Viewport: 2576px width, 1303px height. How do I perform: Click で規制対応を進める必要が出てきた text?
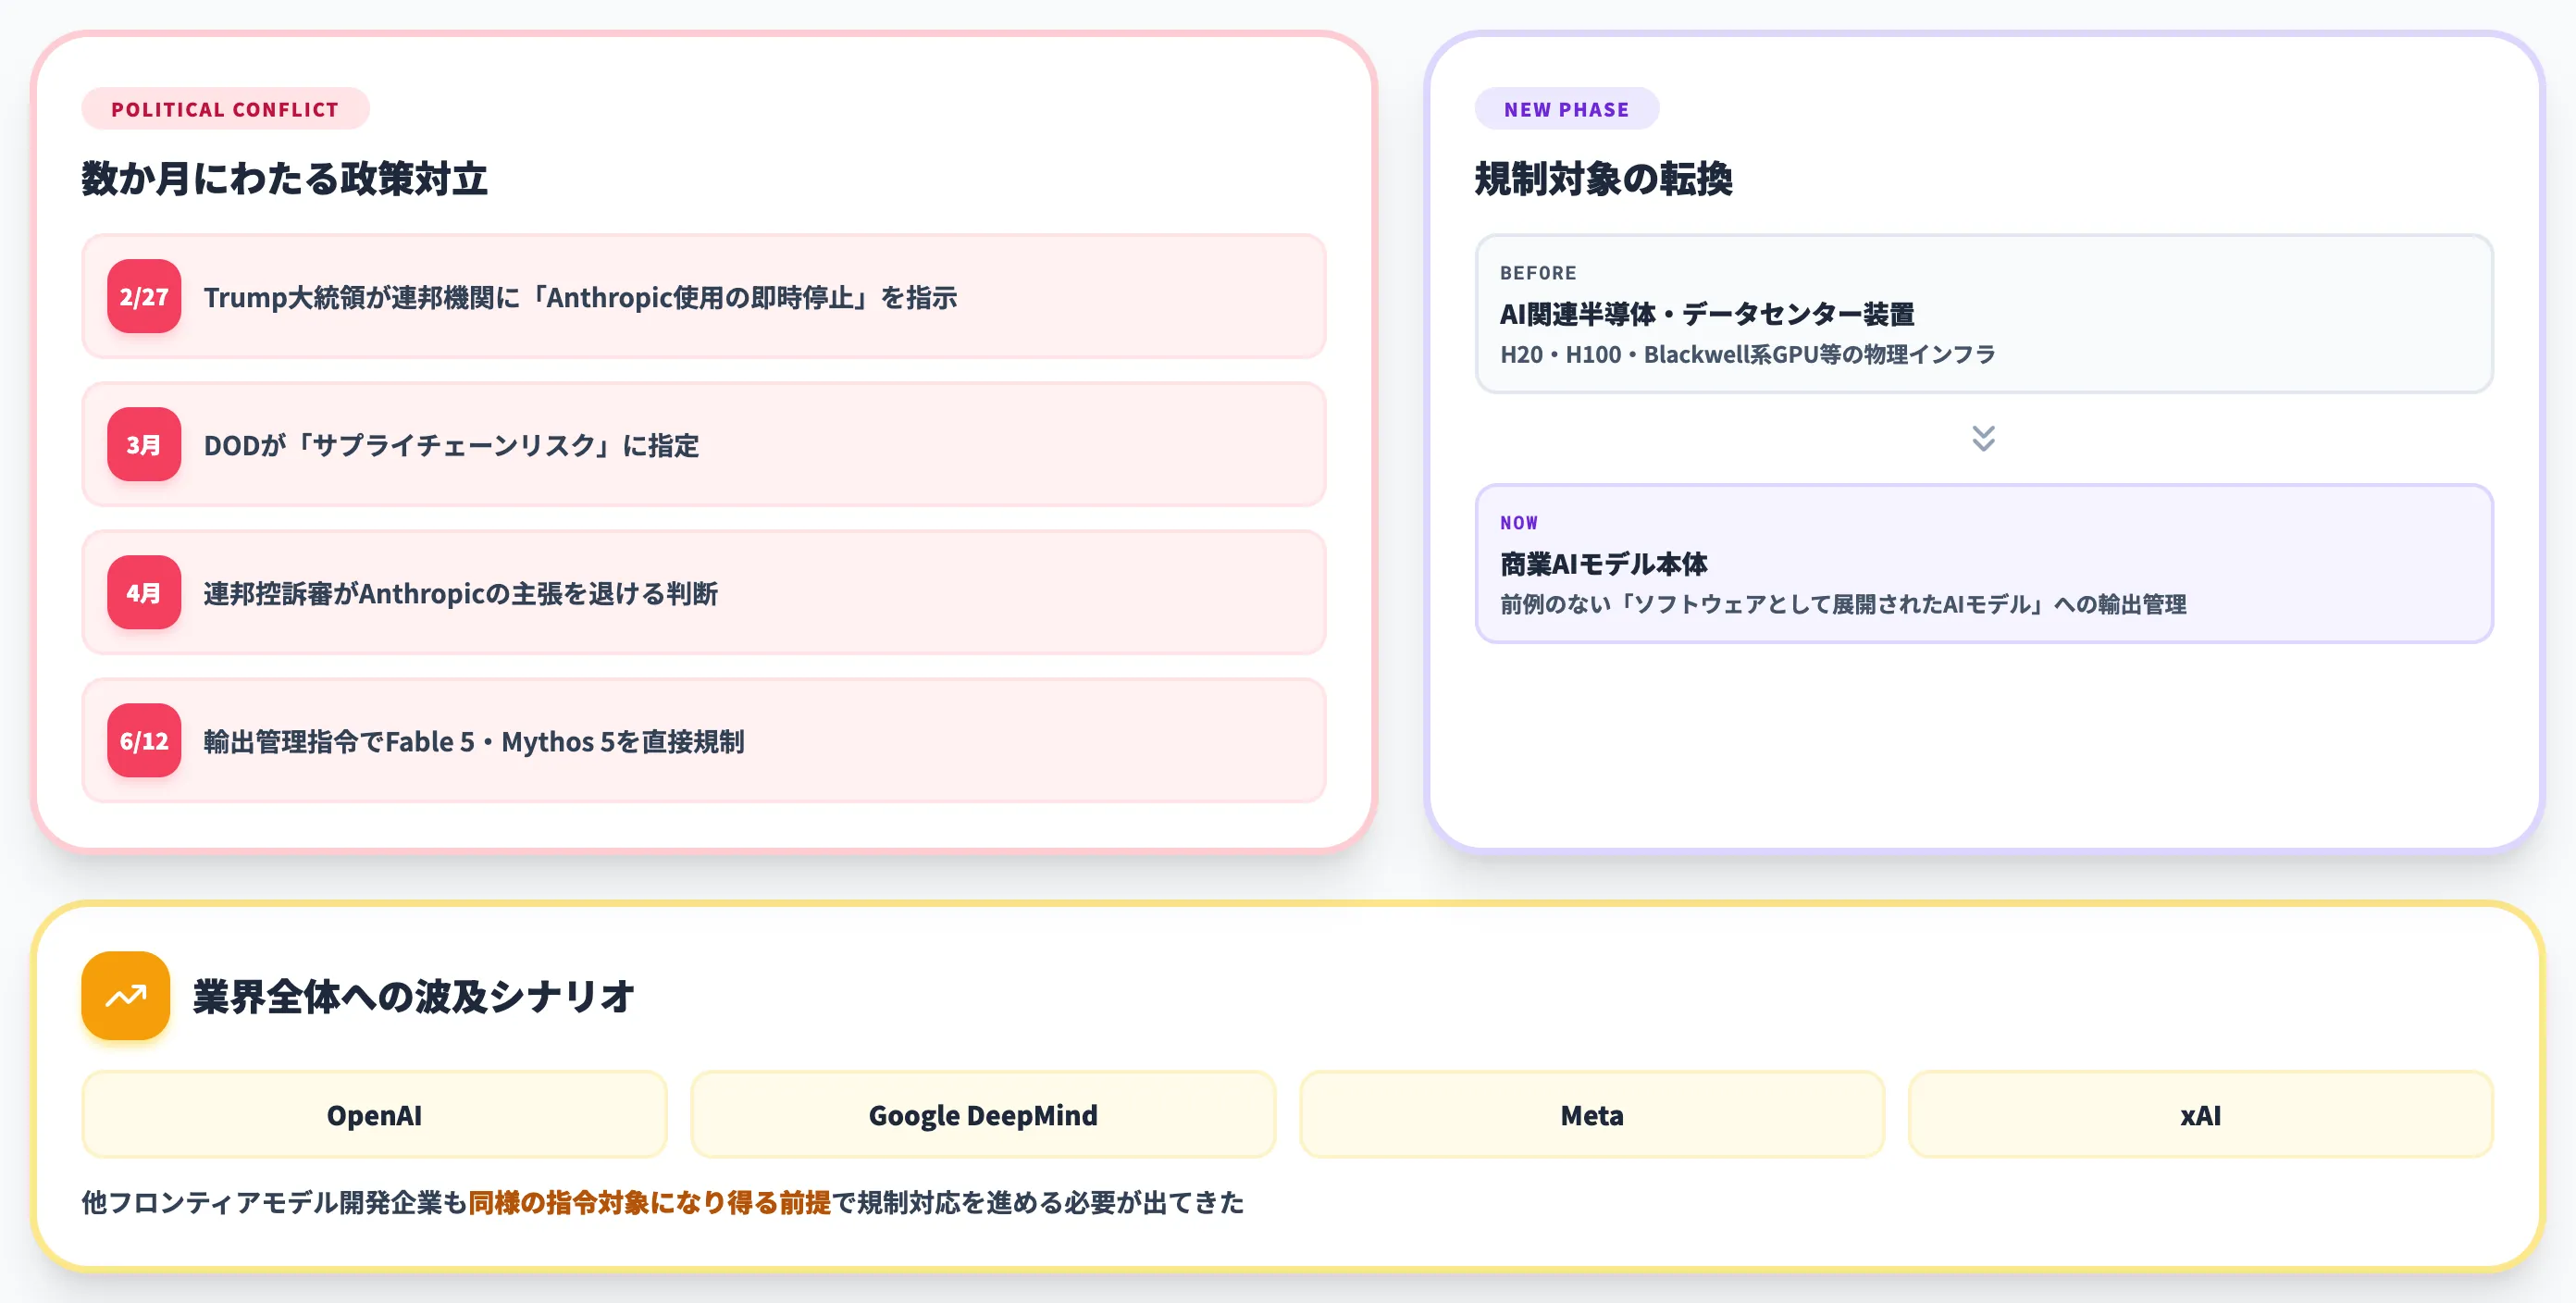pyautogui.click(x=1038, y=1202)
